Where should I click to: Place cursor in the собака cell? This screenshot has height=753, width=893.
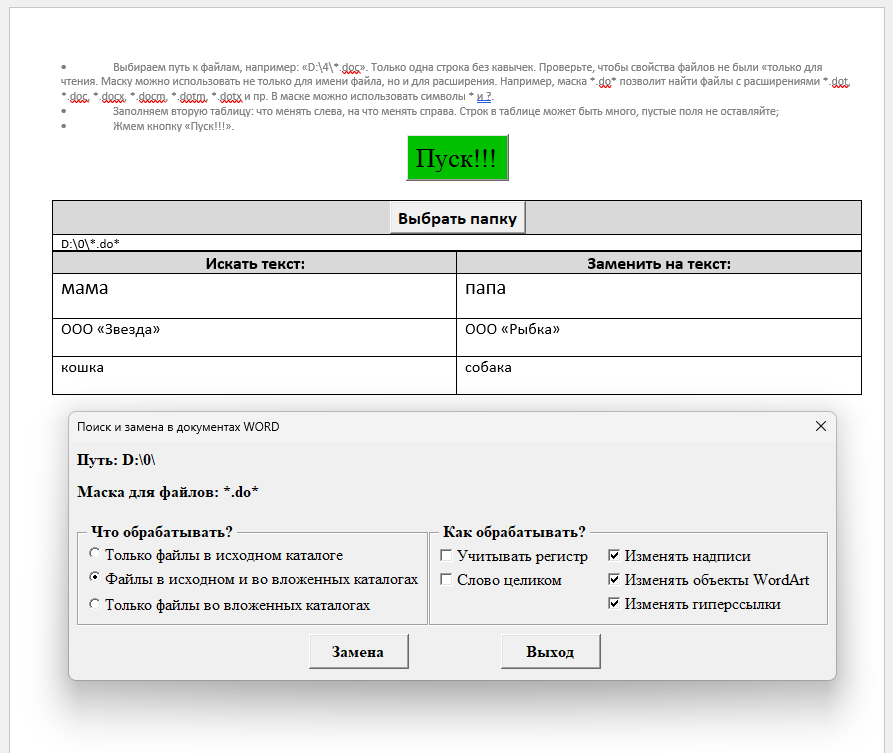point(658,375)
